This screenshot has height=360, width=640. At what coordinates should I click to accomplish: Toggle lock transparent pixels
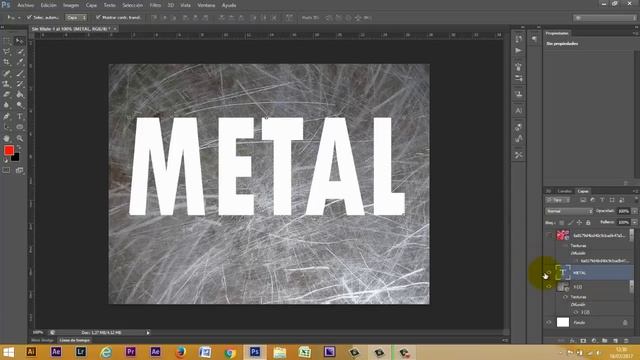click(562, 222)
